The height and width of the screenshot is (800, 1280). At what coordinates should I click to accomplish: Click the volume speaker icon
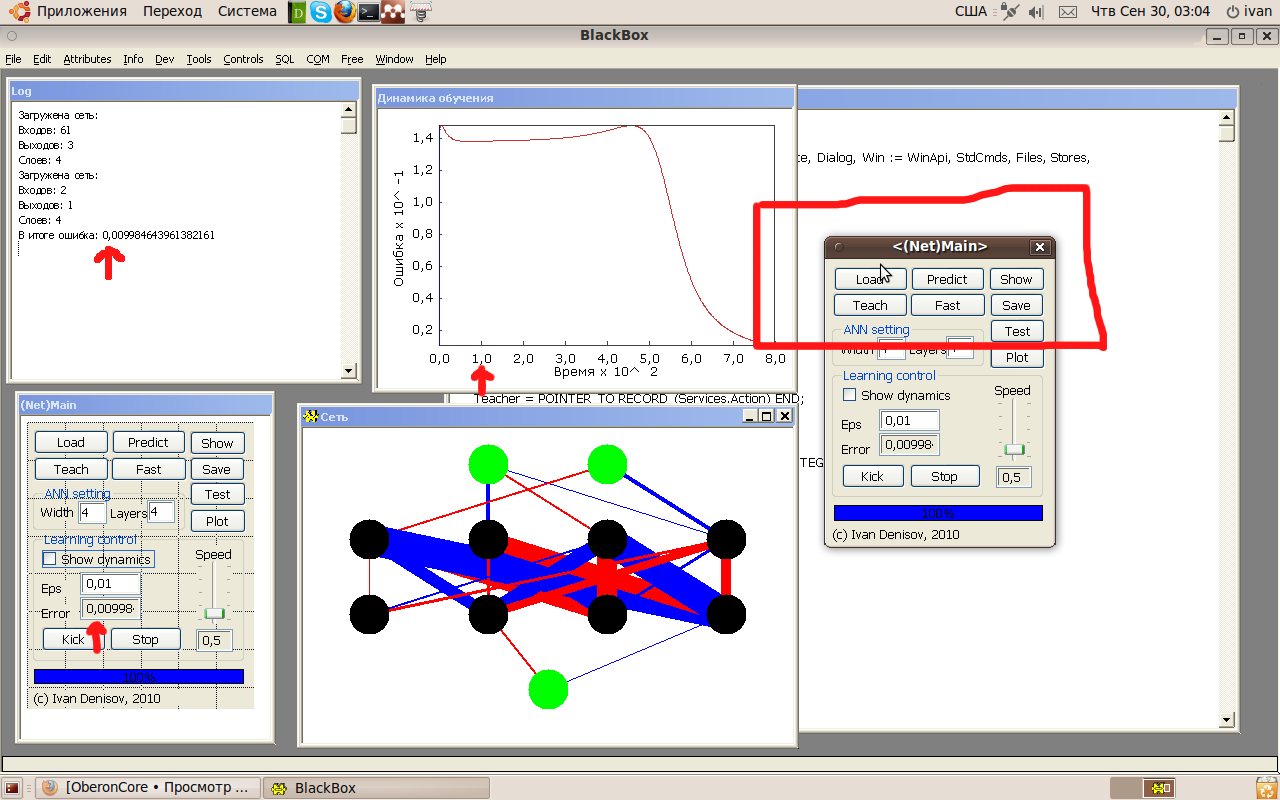click(1035, 12)
